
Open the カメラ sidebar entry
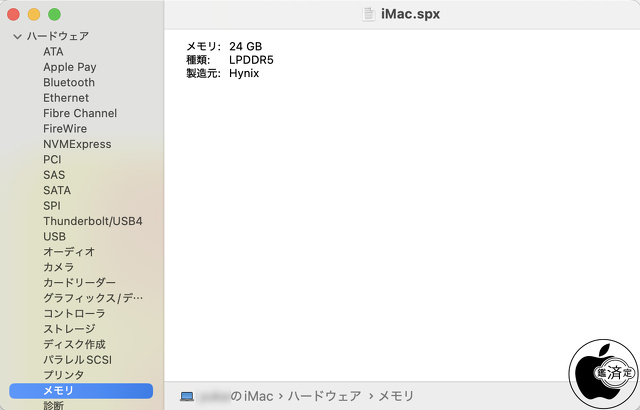(x=58, y=268)
